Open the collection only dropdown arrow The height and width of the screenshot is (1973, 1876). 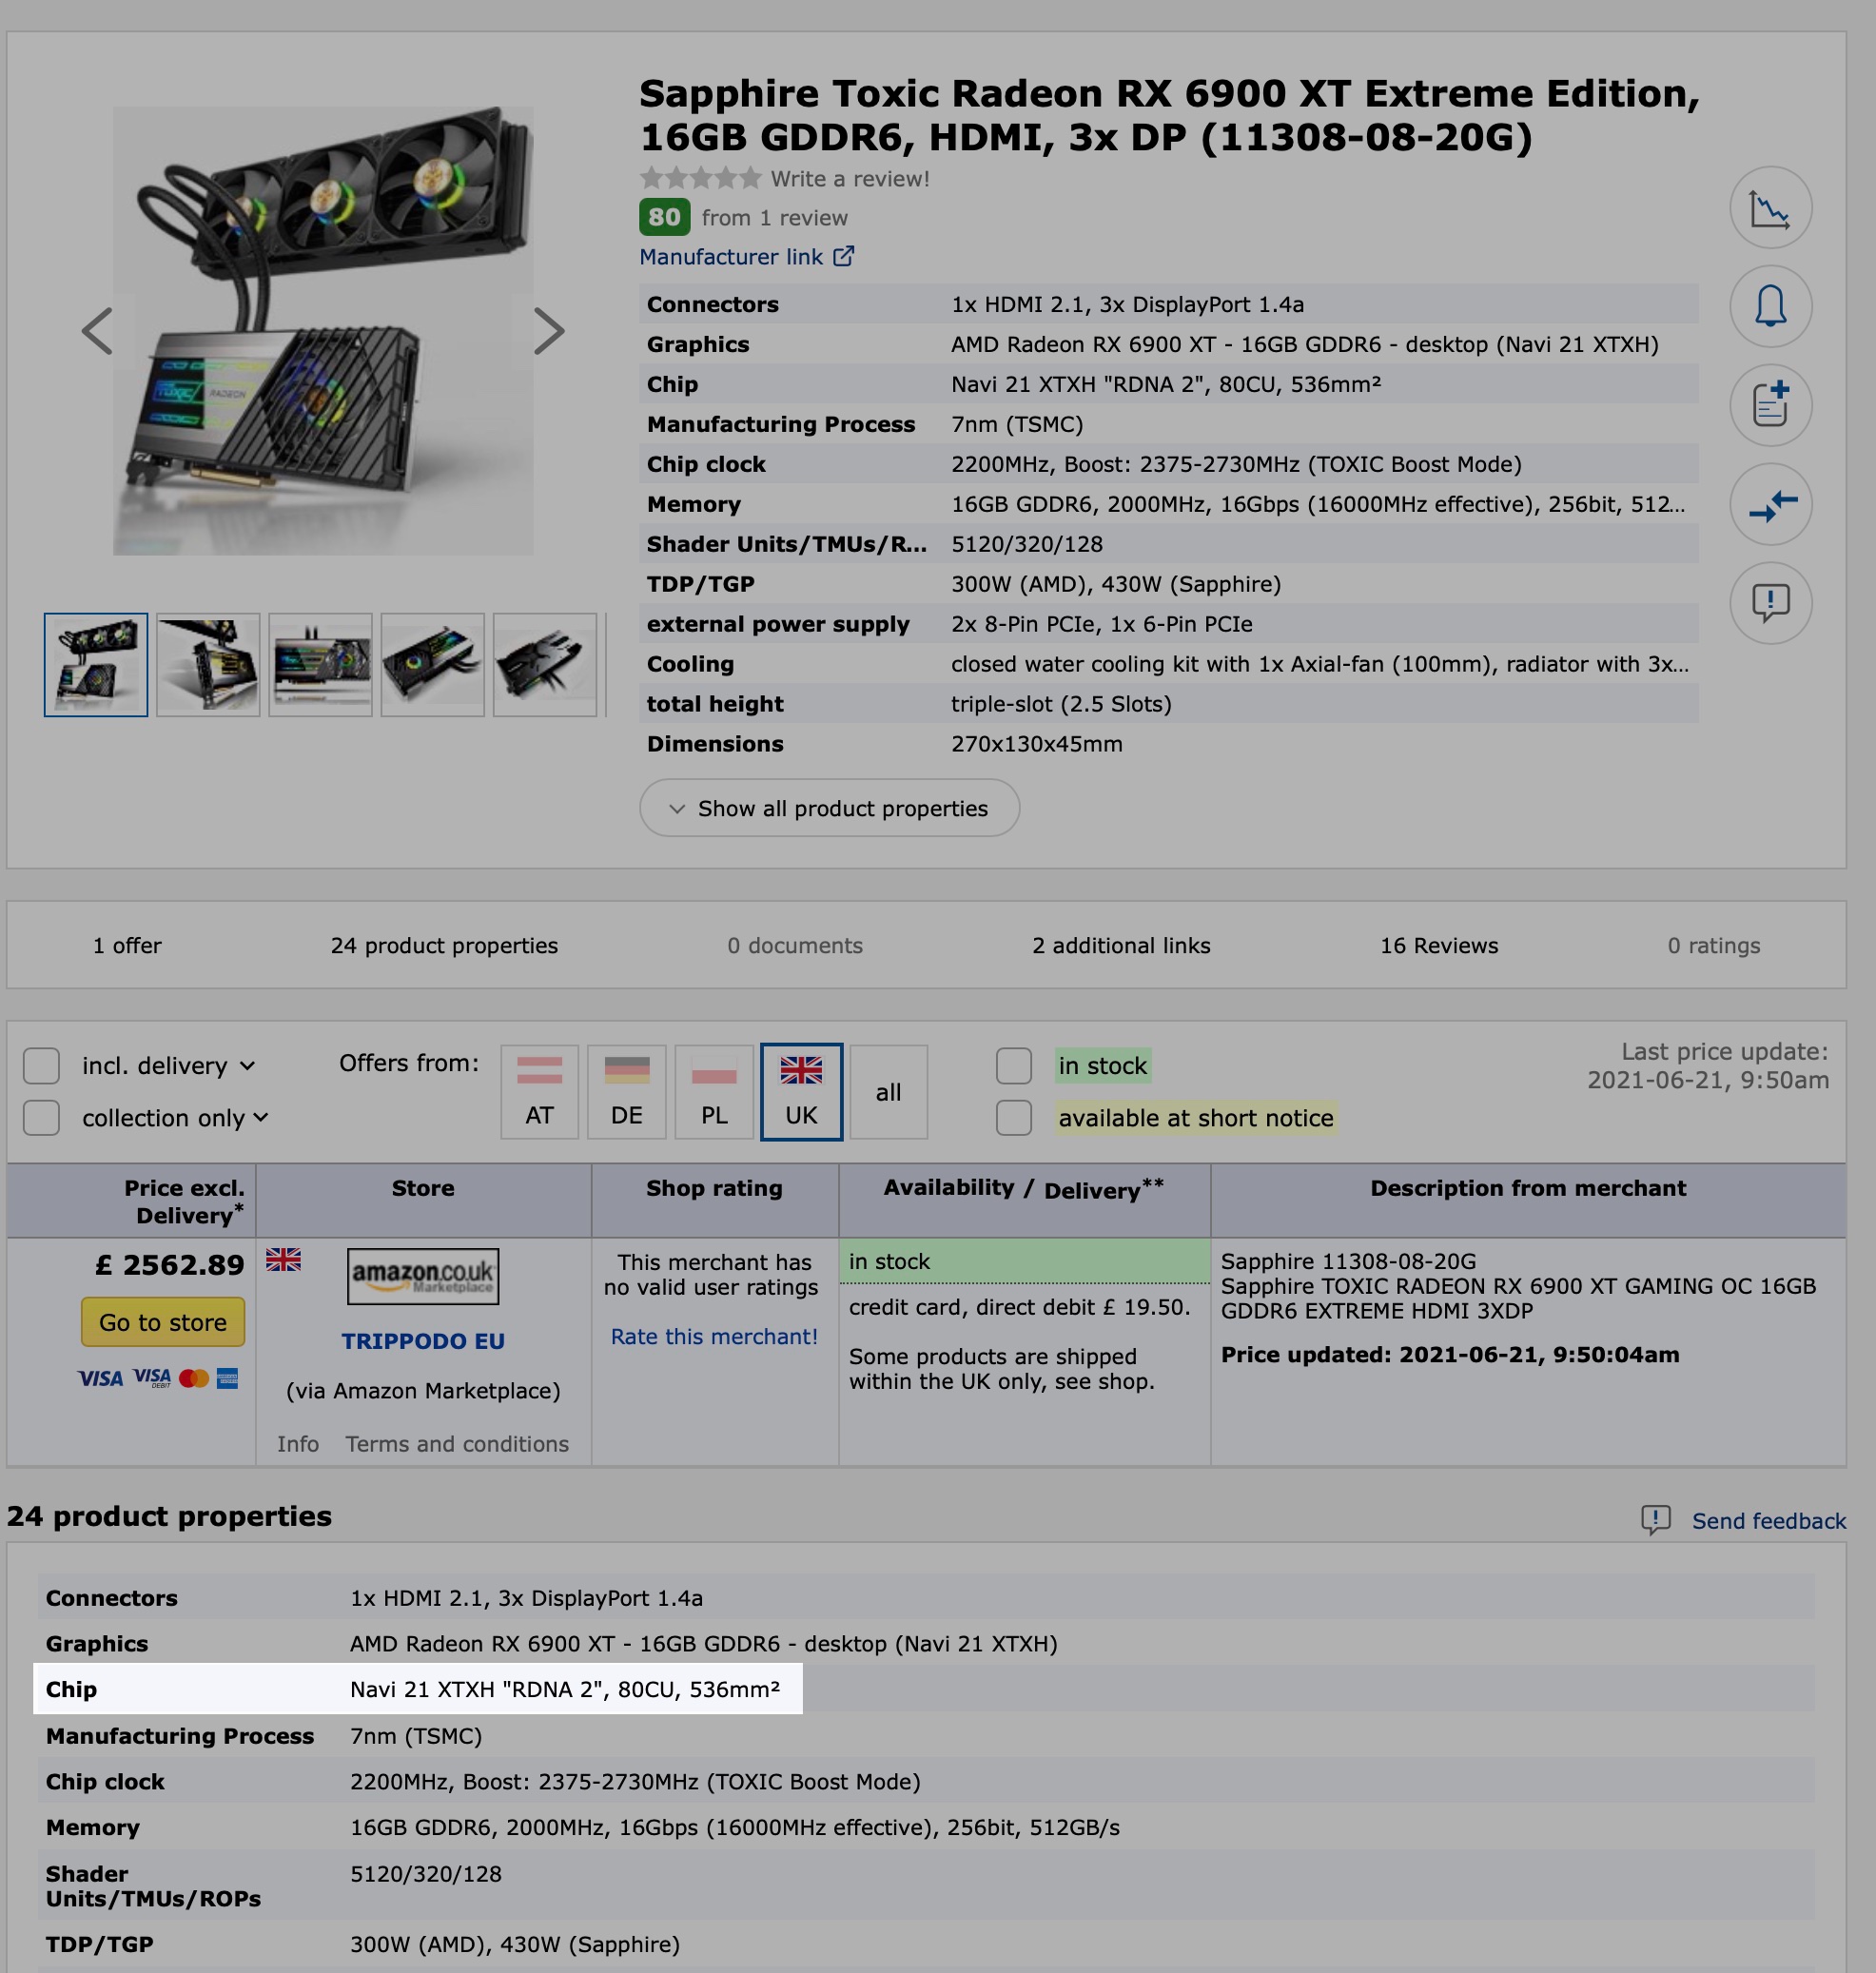point(261,1118)
